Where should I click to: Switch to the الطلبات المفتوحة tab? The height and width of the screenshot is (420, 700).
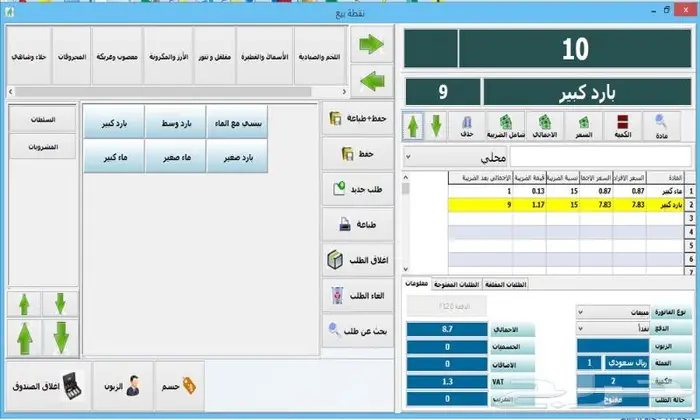pyautogui.click(x=456, y=284)
